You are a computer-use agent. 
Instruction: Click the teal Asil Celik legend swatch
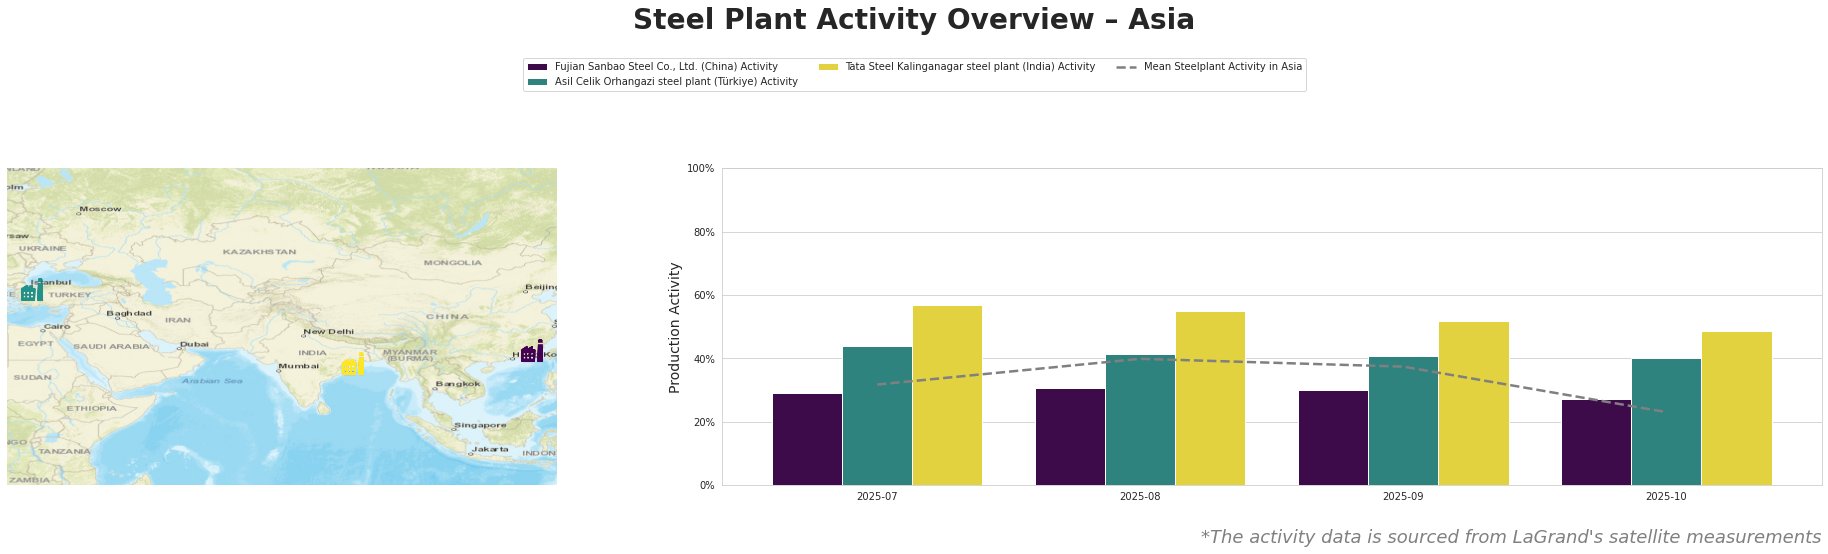point(537,82)
